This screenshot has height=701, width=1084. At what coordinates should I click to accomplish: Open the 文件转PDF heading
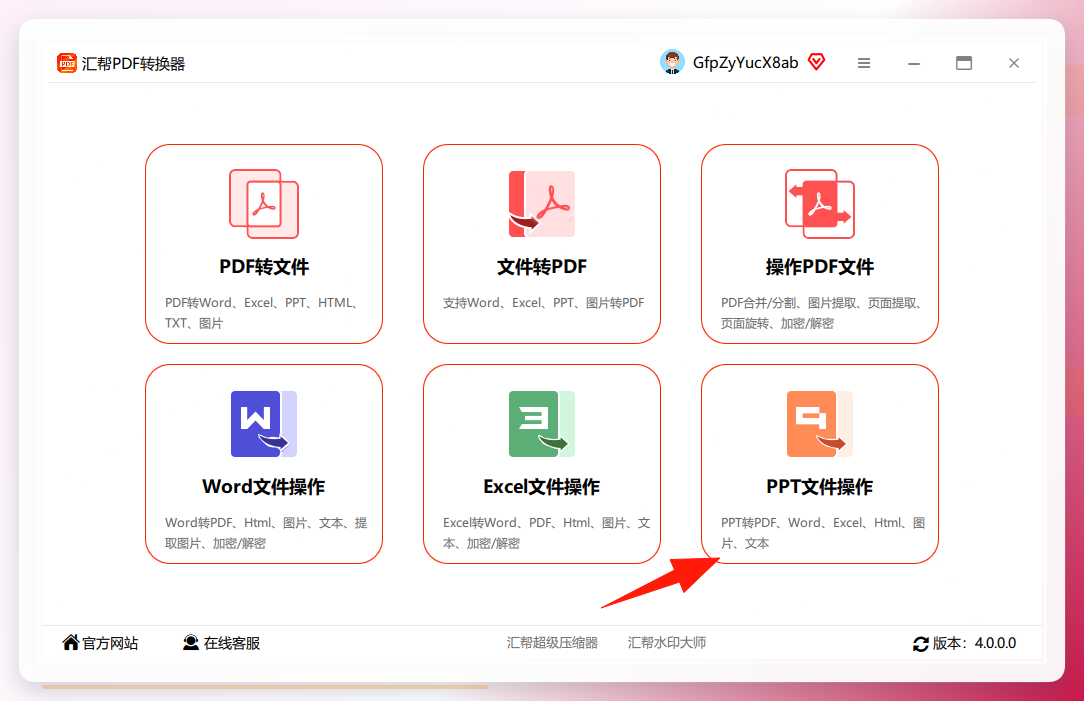point(542,267)
